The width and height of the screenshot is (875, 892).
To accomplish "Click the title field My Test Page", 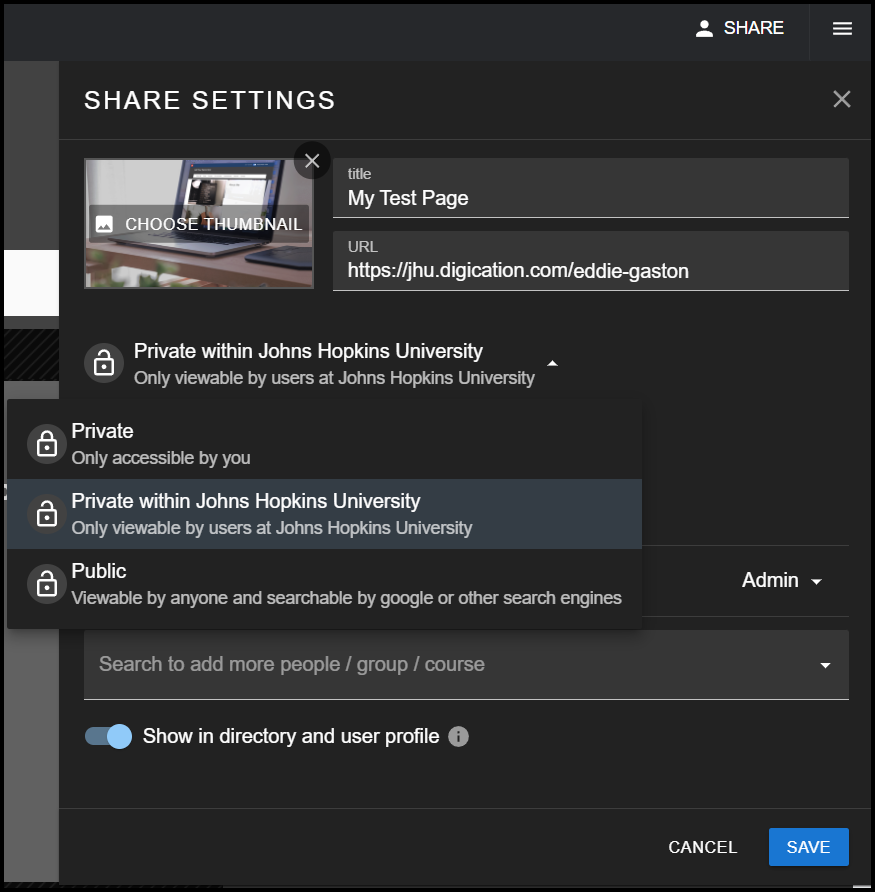I will pos(591,188).
